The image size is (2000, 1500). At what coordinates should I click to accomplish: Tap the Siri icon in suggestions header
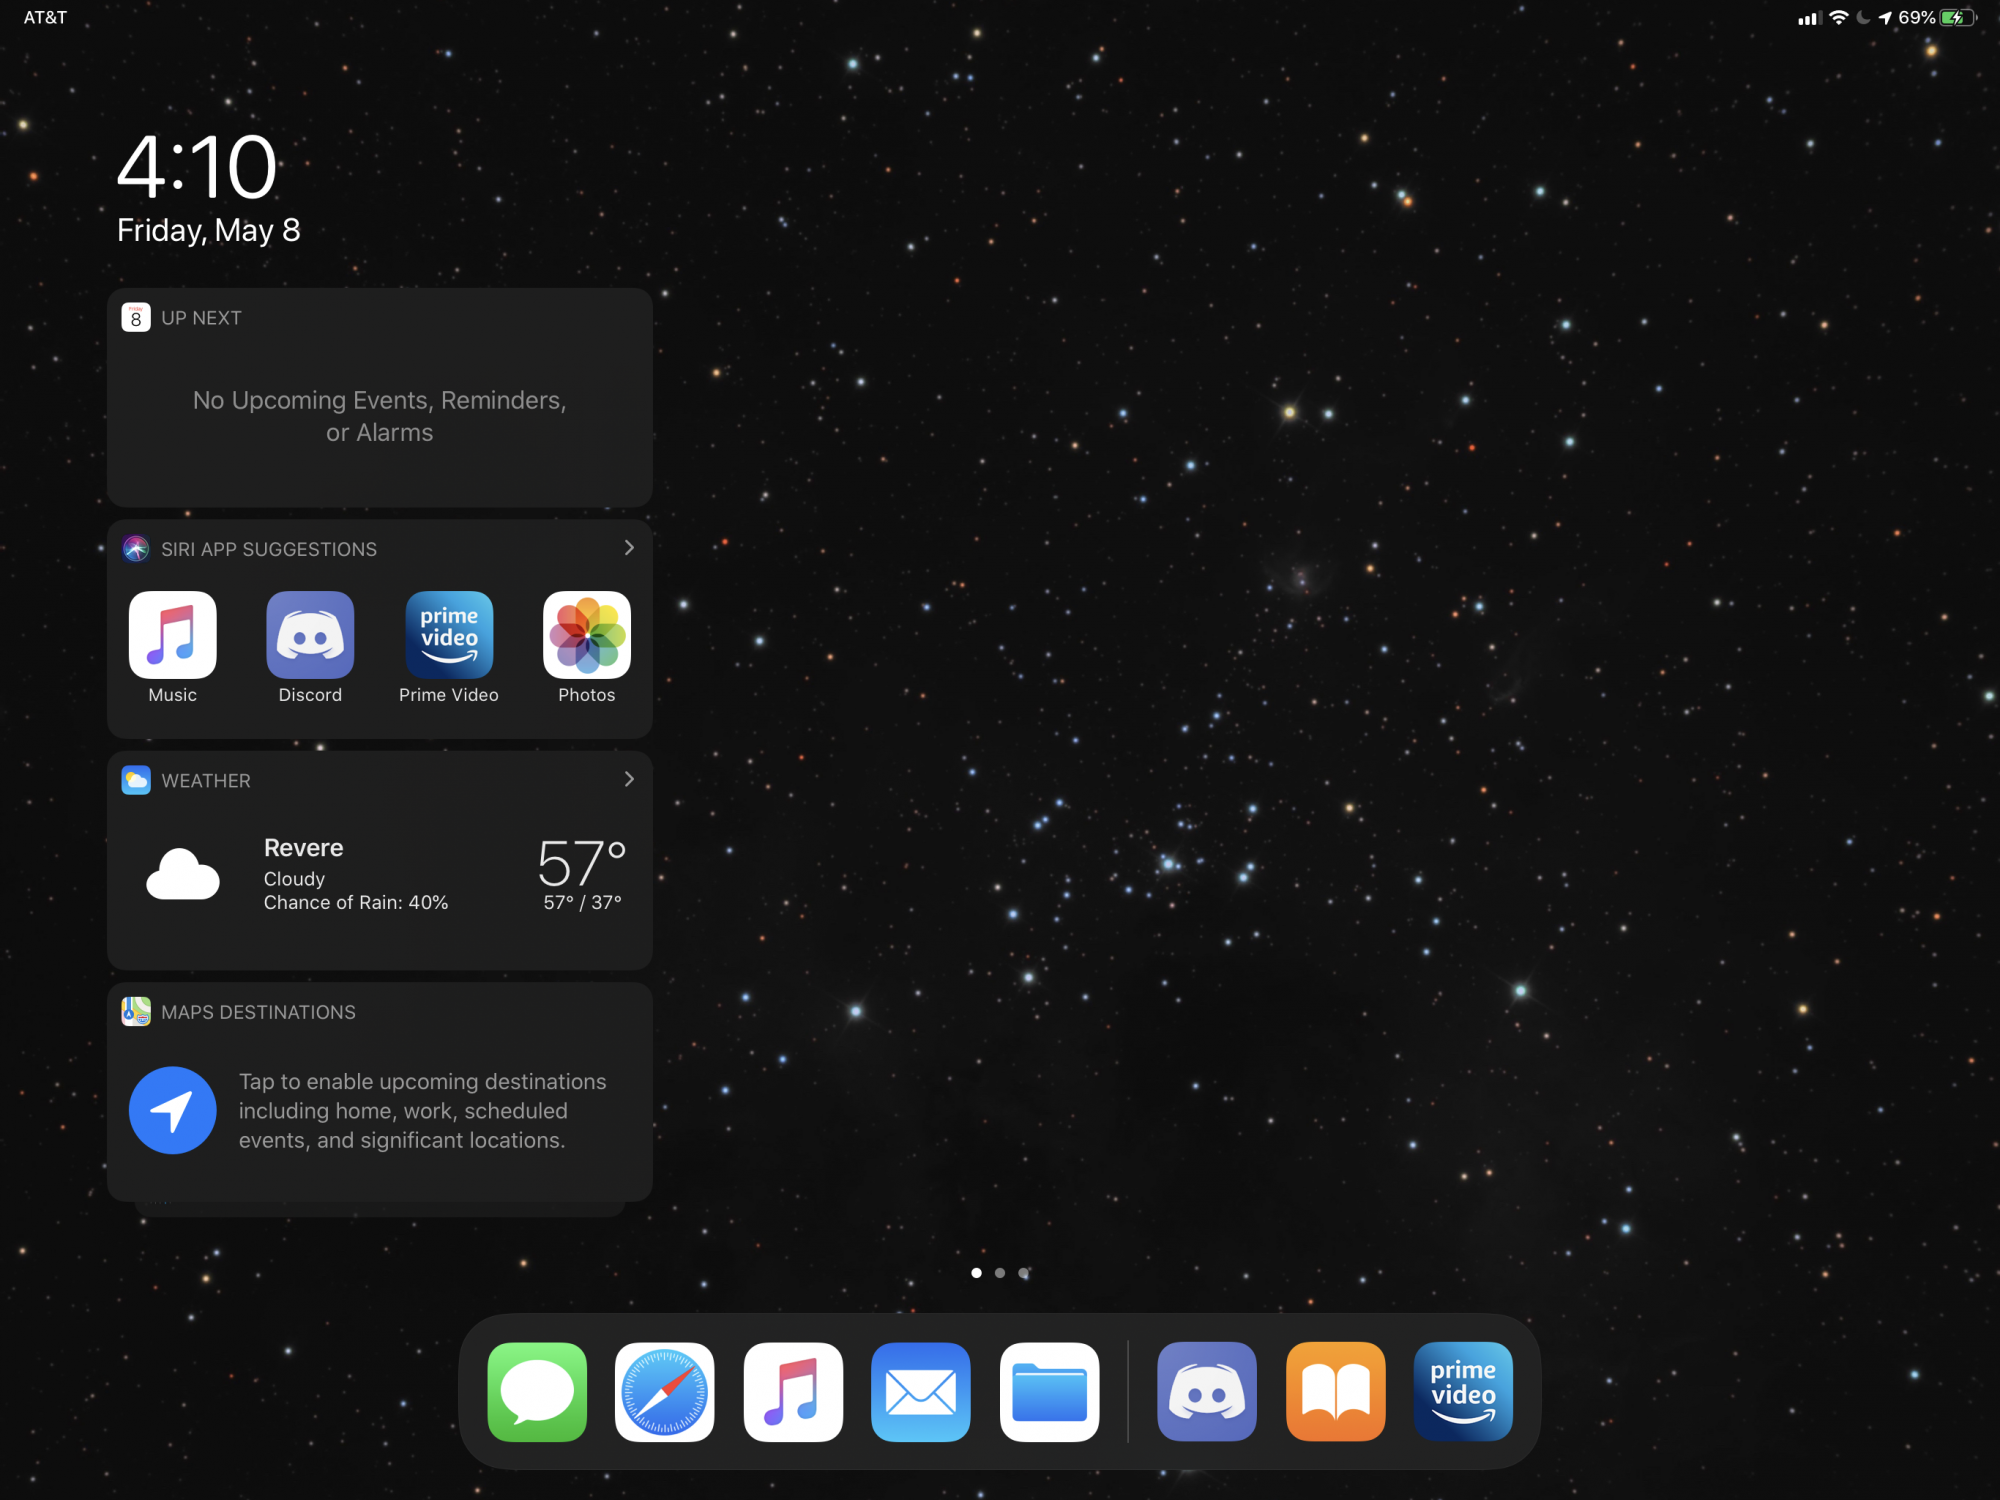[136, 548]
